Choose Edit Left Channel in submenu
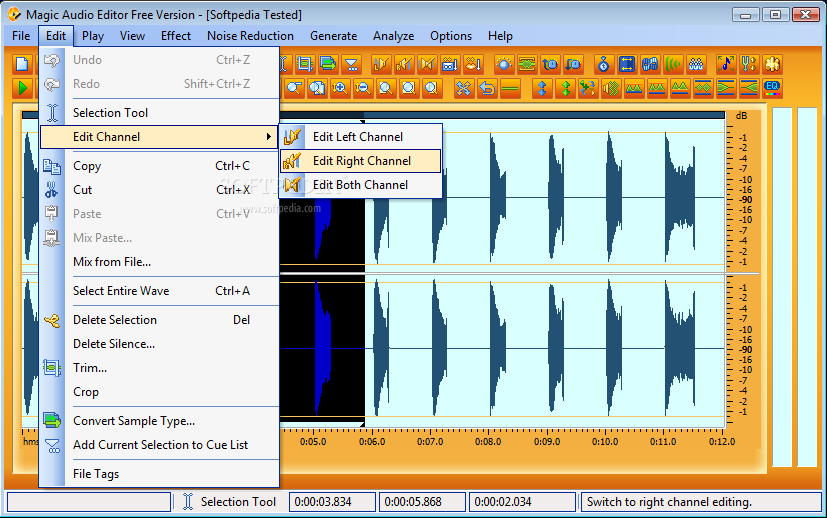 [361, 137]
